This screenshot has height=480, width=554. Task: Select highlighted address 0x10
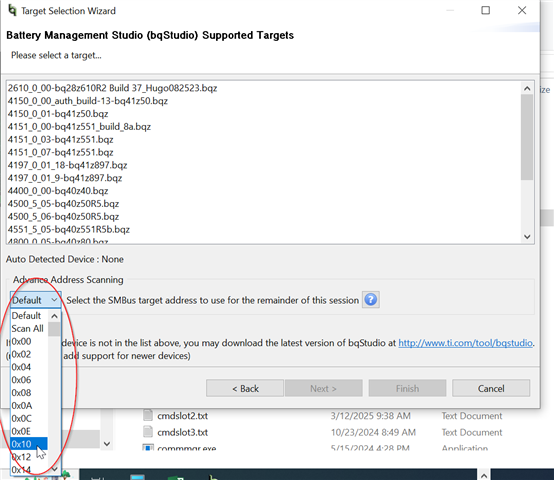[29, 444]
